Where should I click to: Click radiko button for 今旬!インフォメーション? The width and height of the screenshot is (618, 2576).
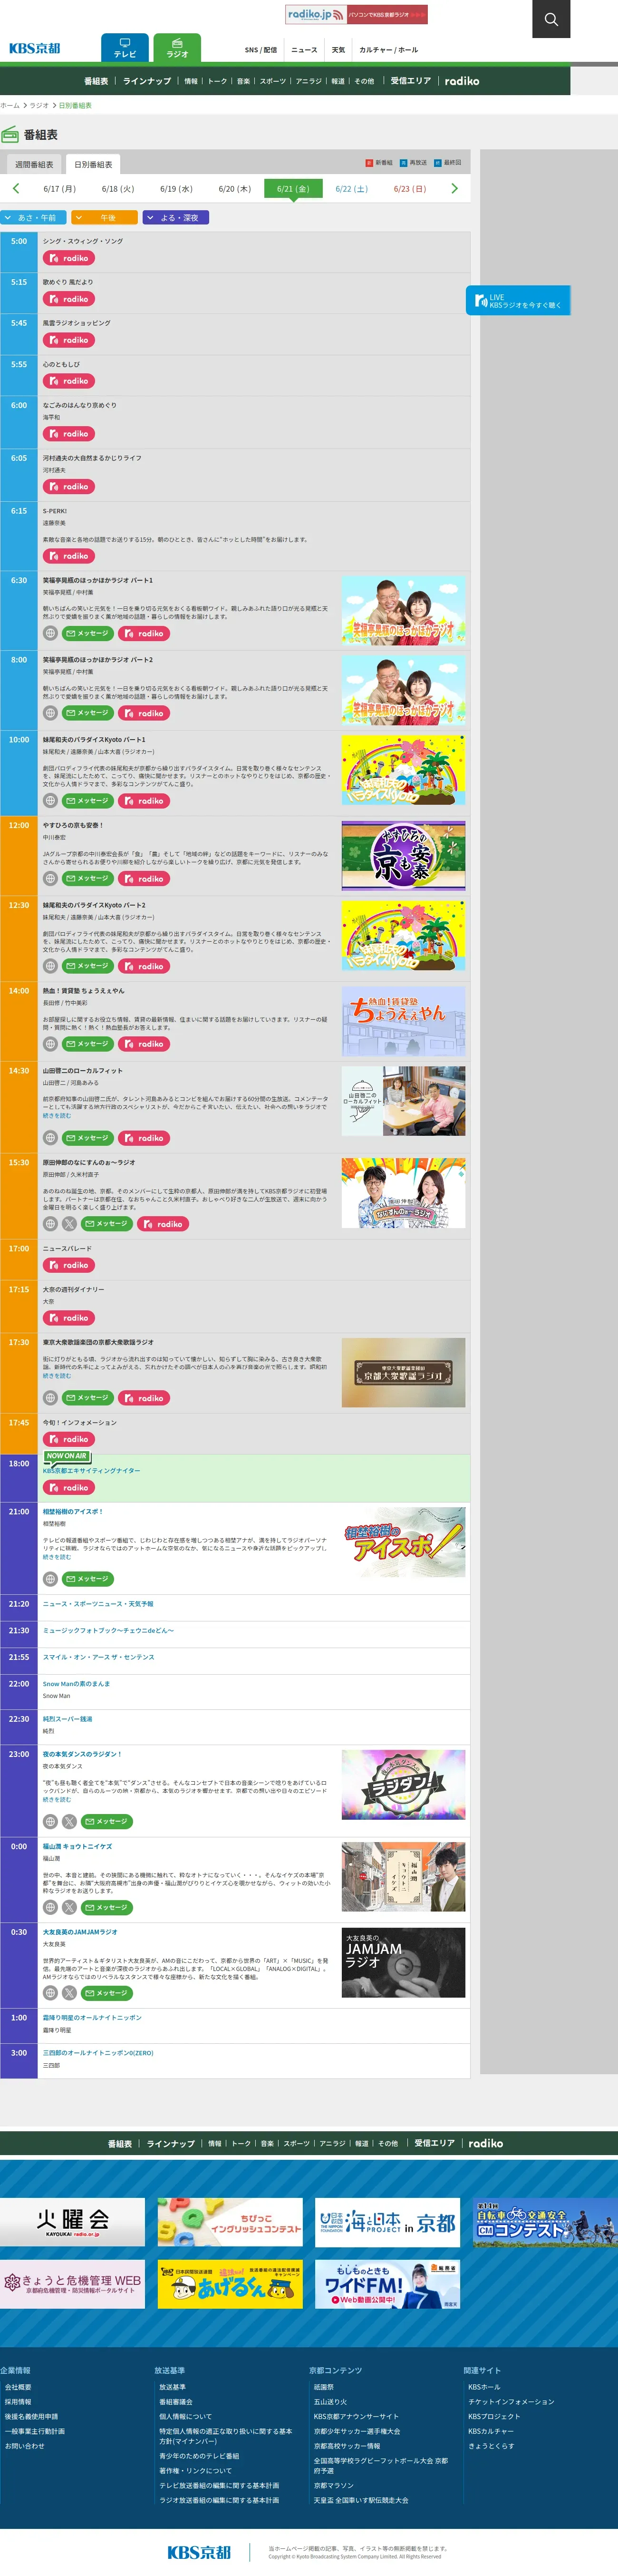pyautogui.click(x=68, y=1439)
